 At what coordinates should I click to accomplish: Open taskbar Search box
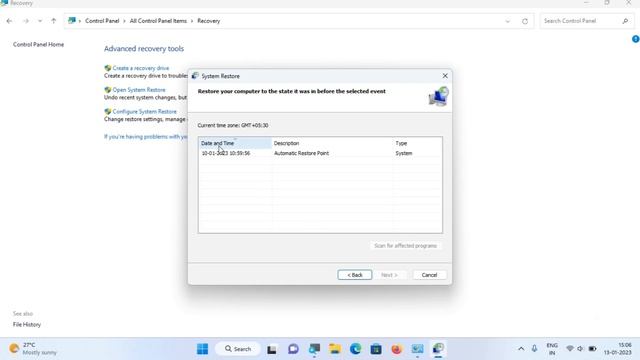click(238, 349)
